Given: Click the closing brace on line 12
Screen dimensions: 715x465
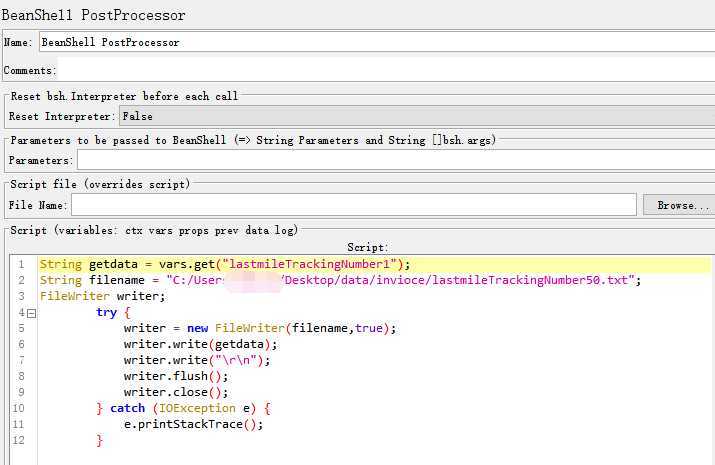Looking at the screenshot, I should (x=99, y=440).
